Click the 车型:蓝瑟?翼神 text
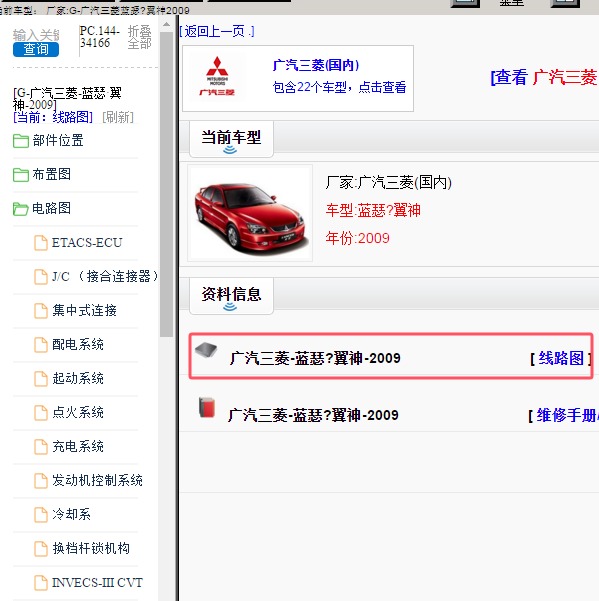This screenshot has height=601, width=599. click(373, 210)
